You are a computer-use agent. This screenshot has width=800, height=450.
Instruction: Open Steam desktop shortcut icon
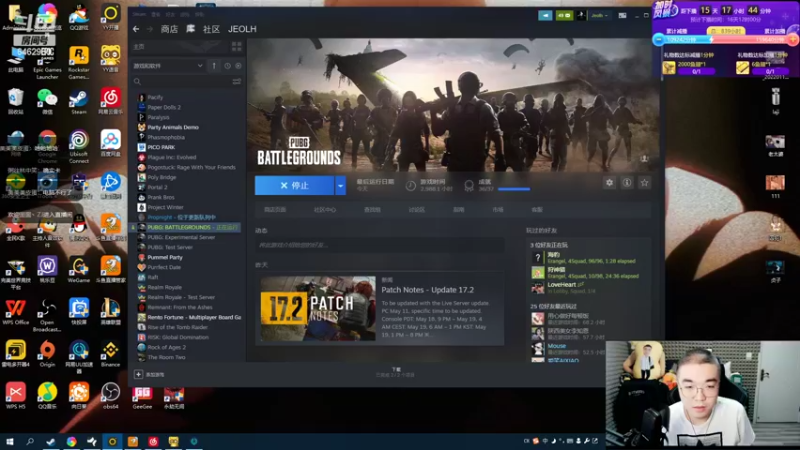coord(79,101)
